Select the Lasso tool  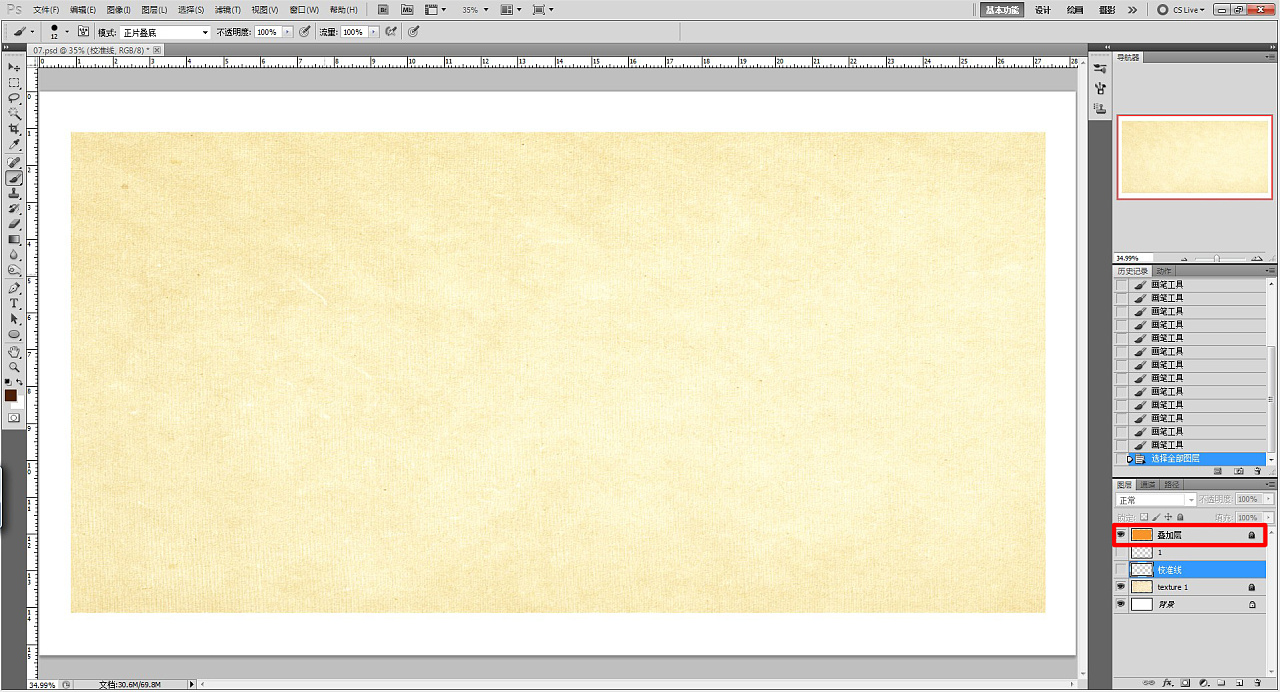[x=14, y=98]
